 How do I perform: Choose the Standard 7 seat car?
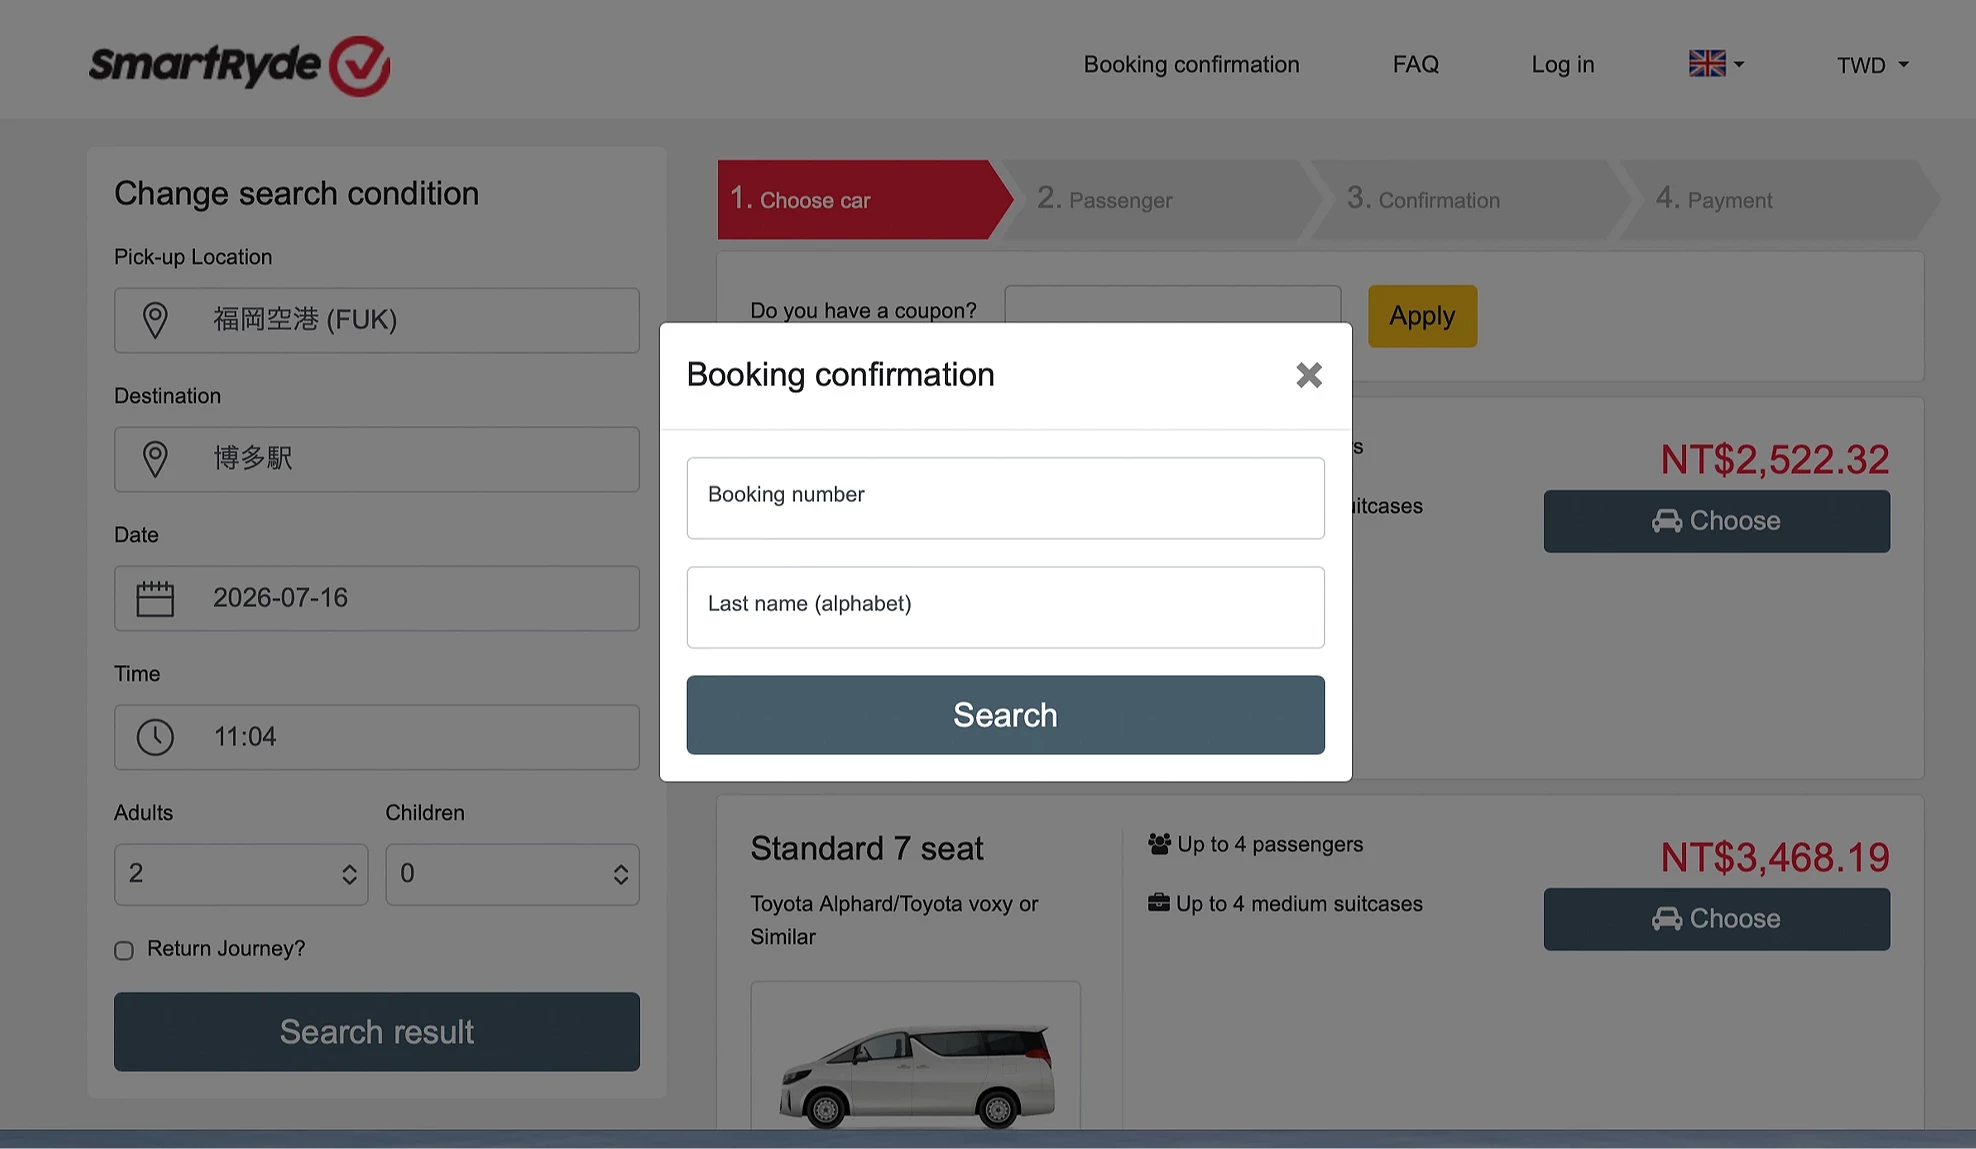[1716, 919]
